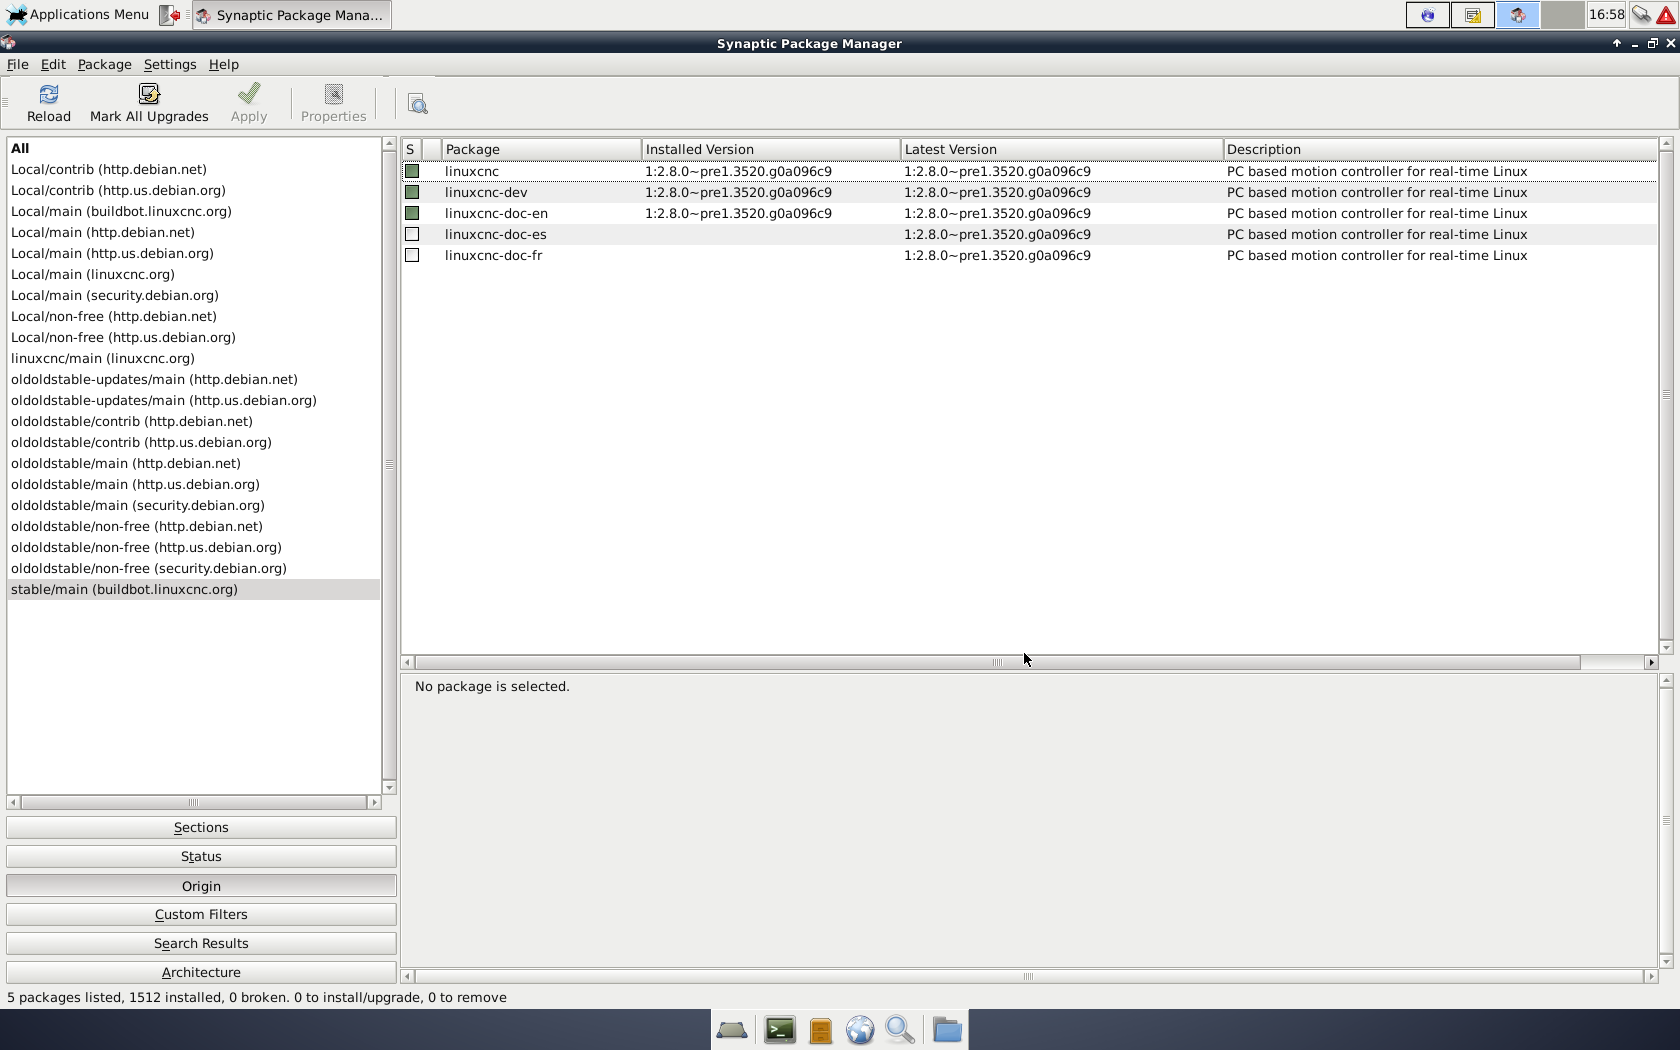Image resolution: width=1680 pixels, height=1050 pixels.
Task: Open the Package menu
Action: click(x=105, y=64)
